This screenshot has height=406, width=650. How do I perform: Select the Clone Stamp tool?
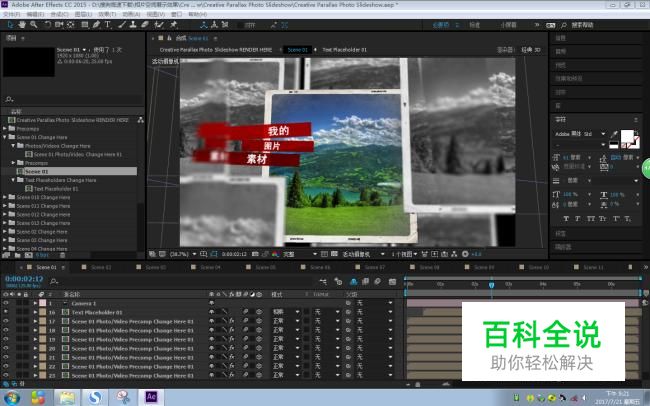click(133, 25)
